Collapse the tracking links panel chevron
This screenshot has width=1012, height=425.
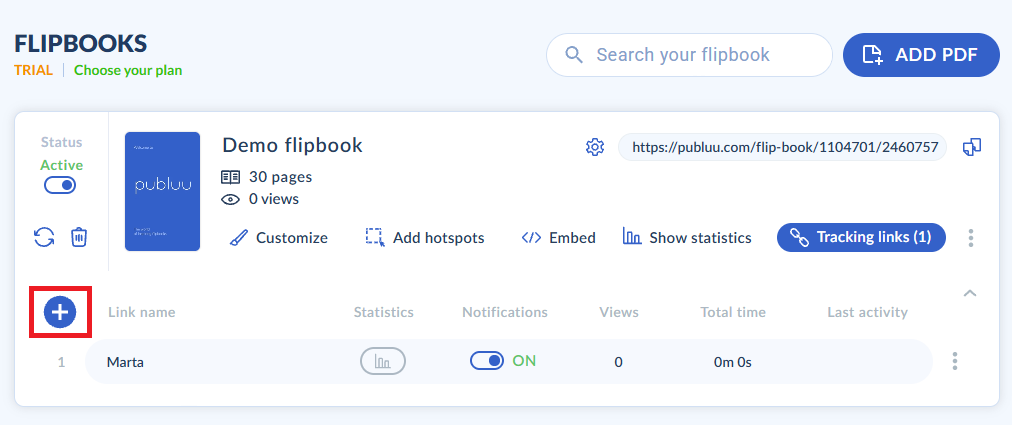tap(969, 293)
